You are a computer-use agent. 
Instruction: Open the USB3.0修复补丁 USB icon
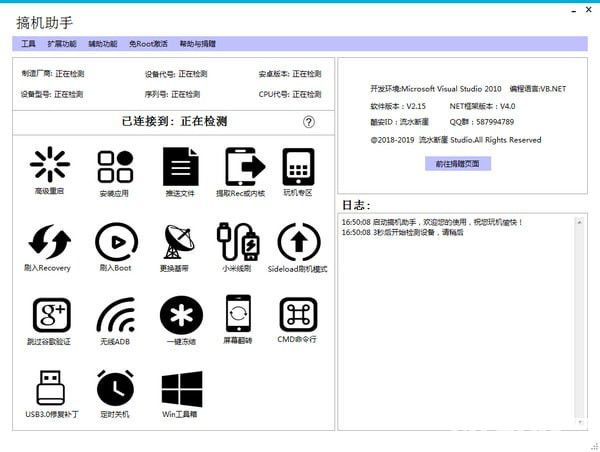51,387
